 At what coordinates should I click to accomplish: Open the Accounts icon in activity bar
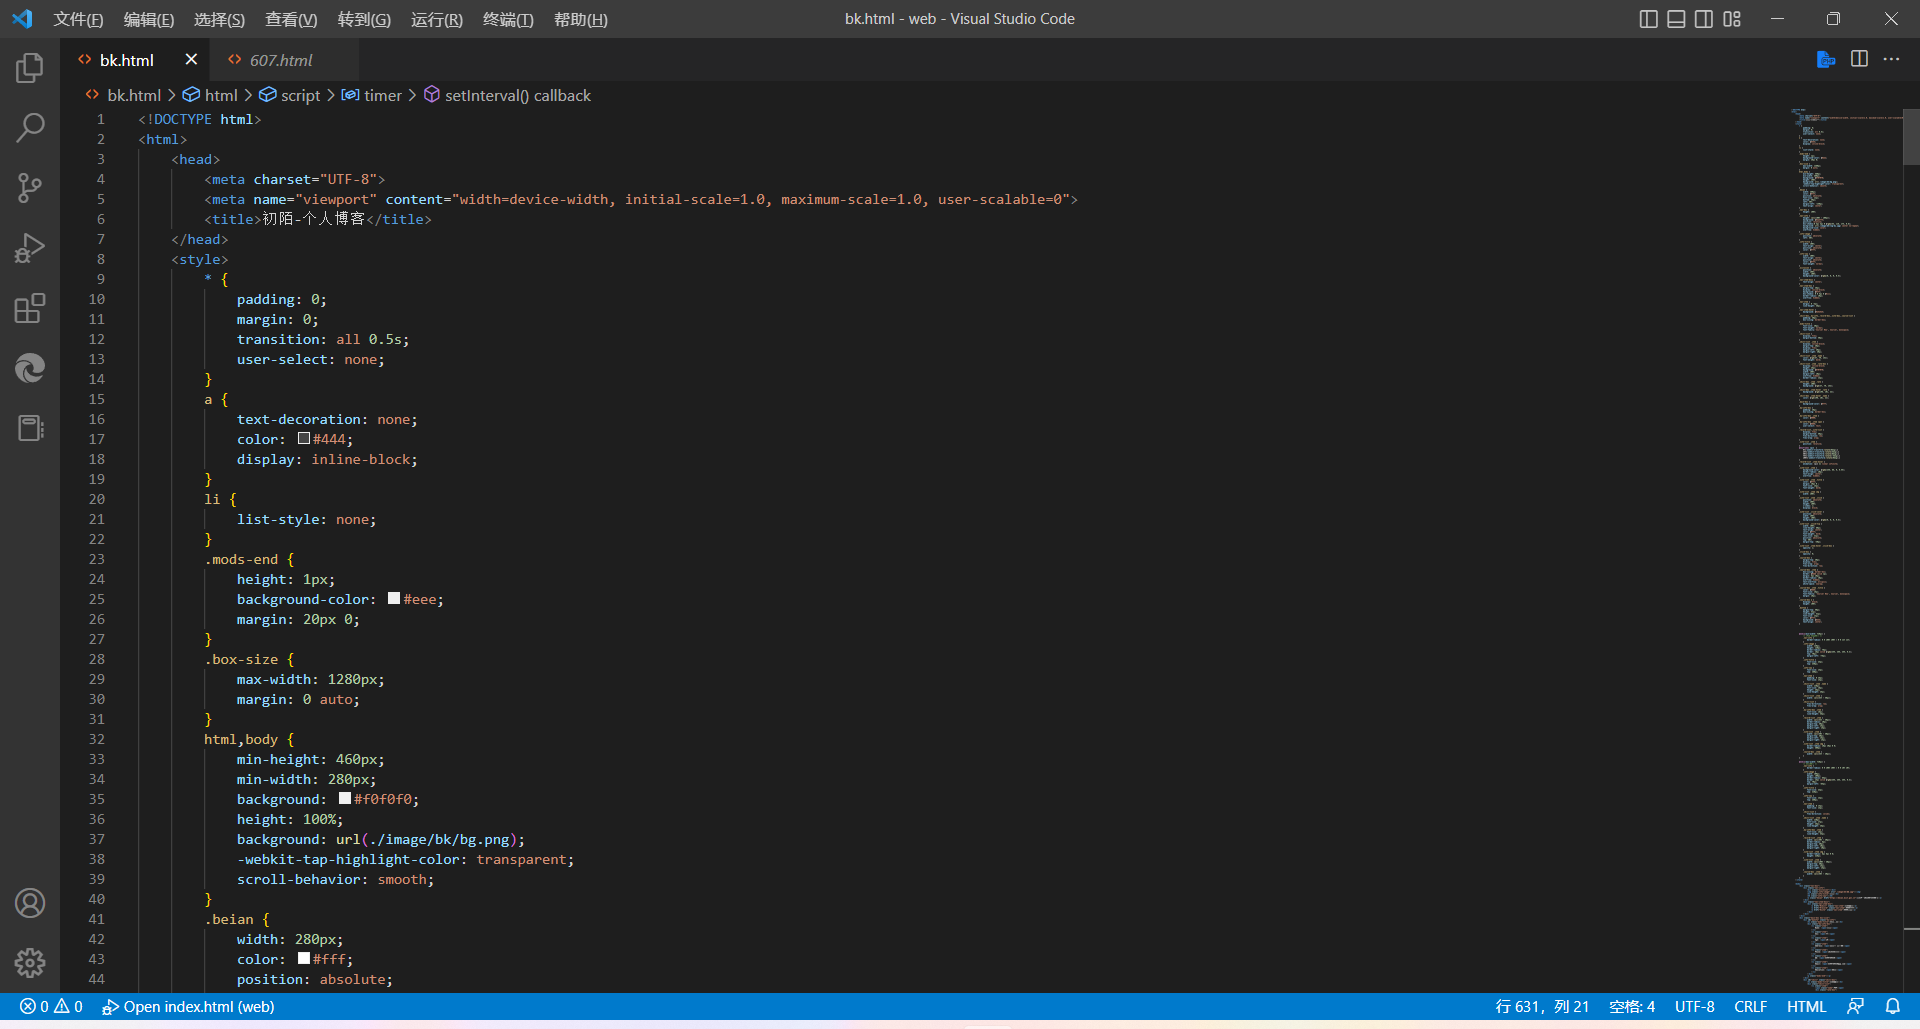tap(30, 903)
